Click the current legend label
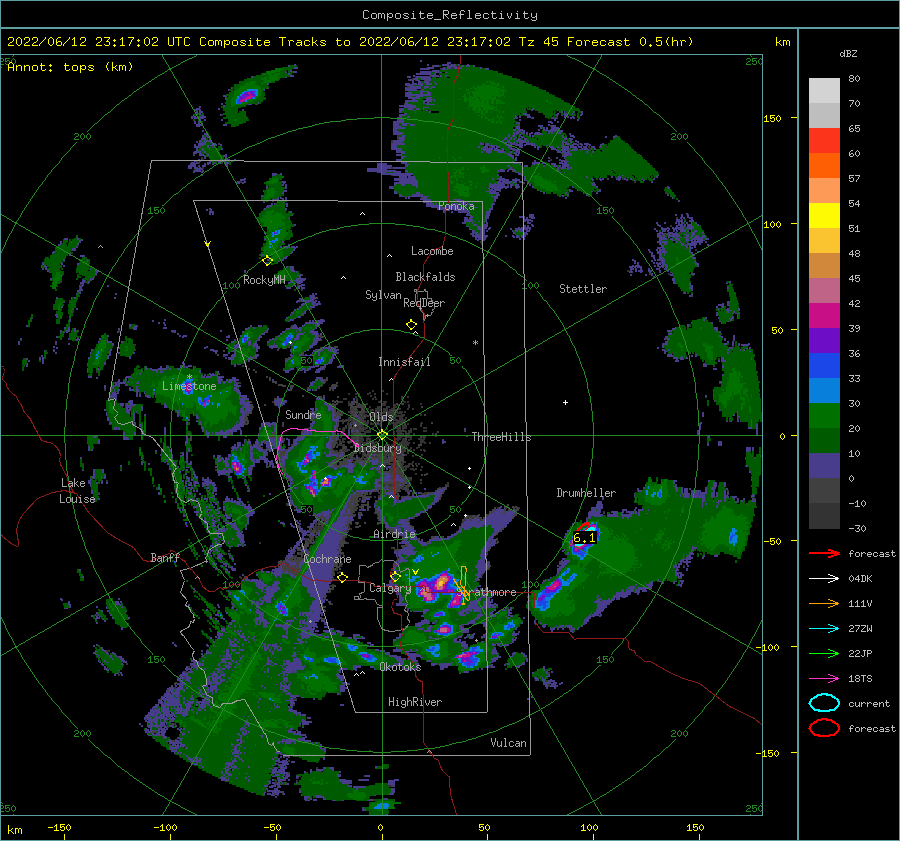Screen dimensions: 900x841 click(868, 704)
